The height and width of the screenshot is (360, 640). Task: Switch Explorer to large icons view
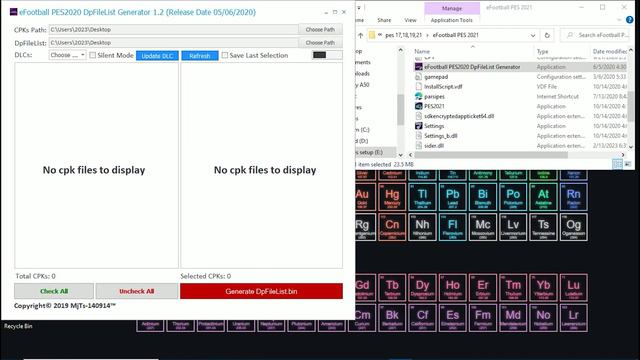(627, 164)
